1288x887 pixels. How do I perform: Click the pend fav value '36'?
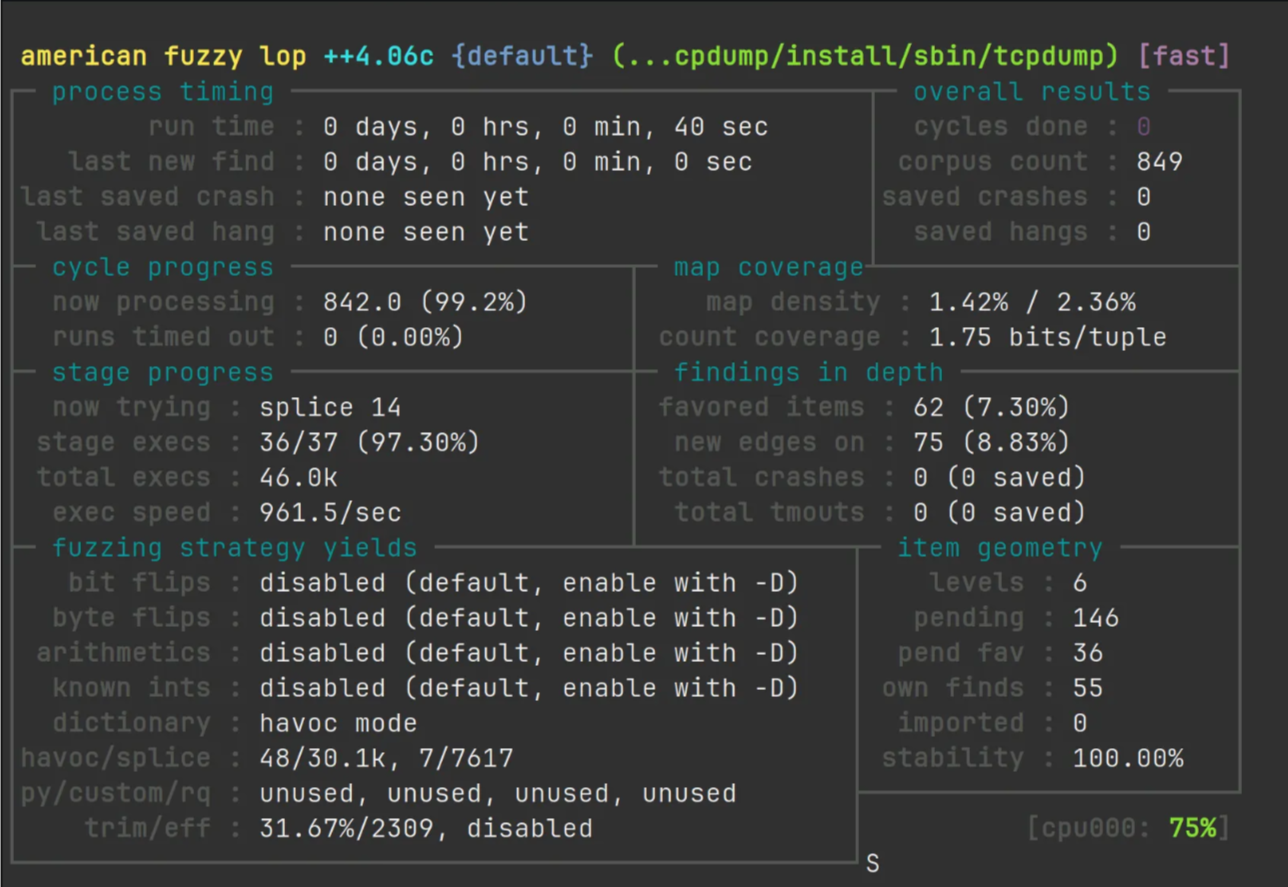[1088, 653]
